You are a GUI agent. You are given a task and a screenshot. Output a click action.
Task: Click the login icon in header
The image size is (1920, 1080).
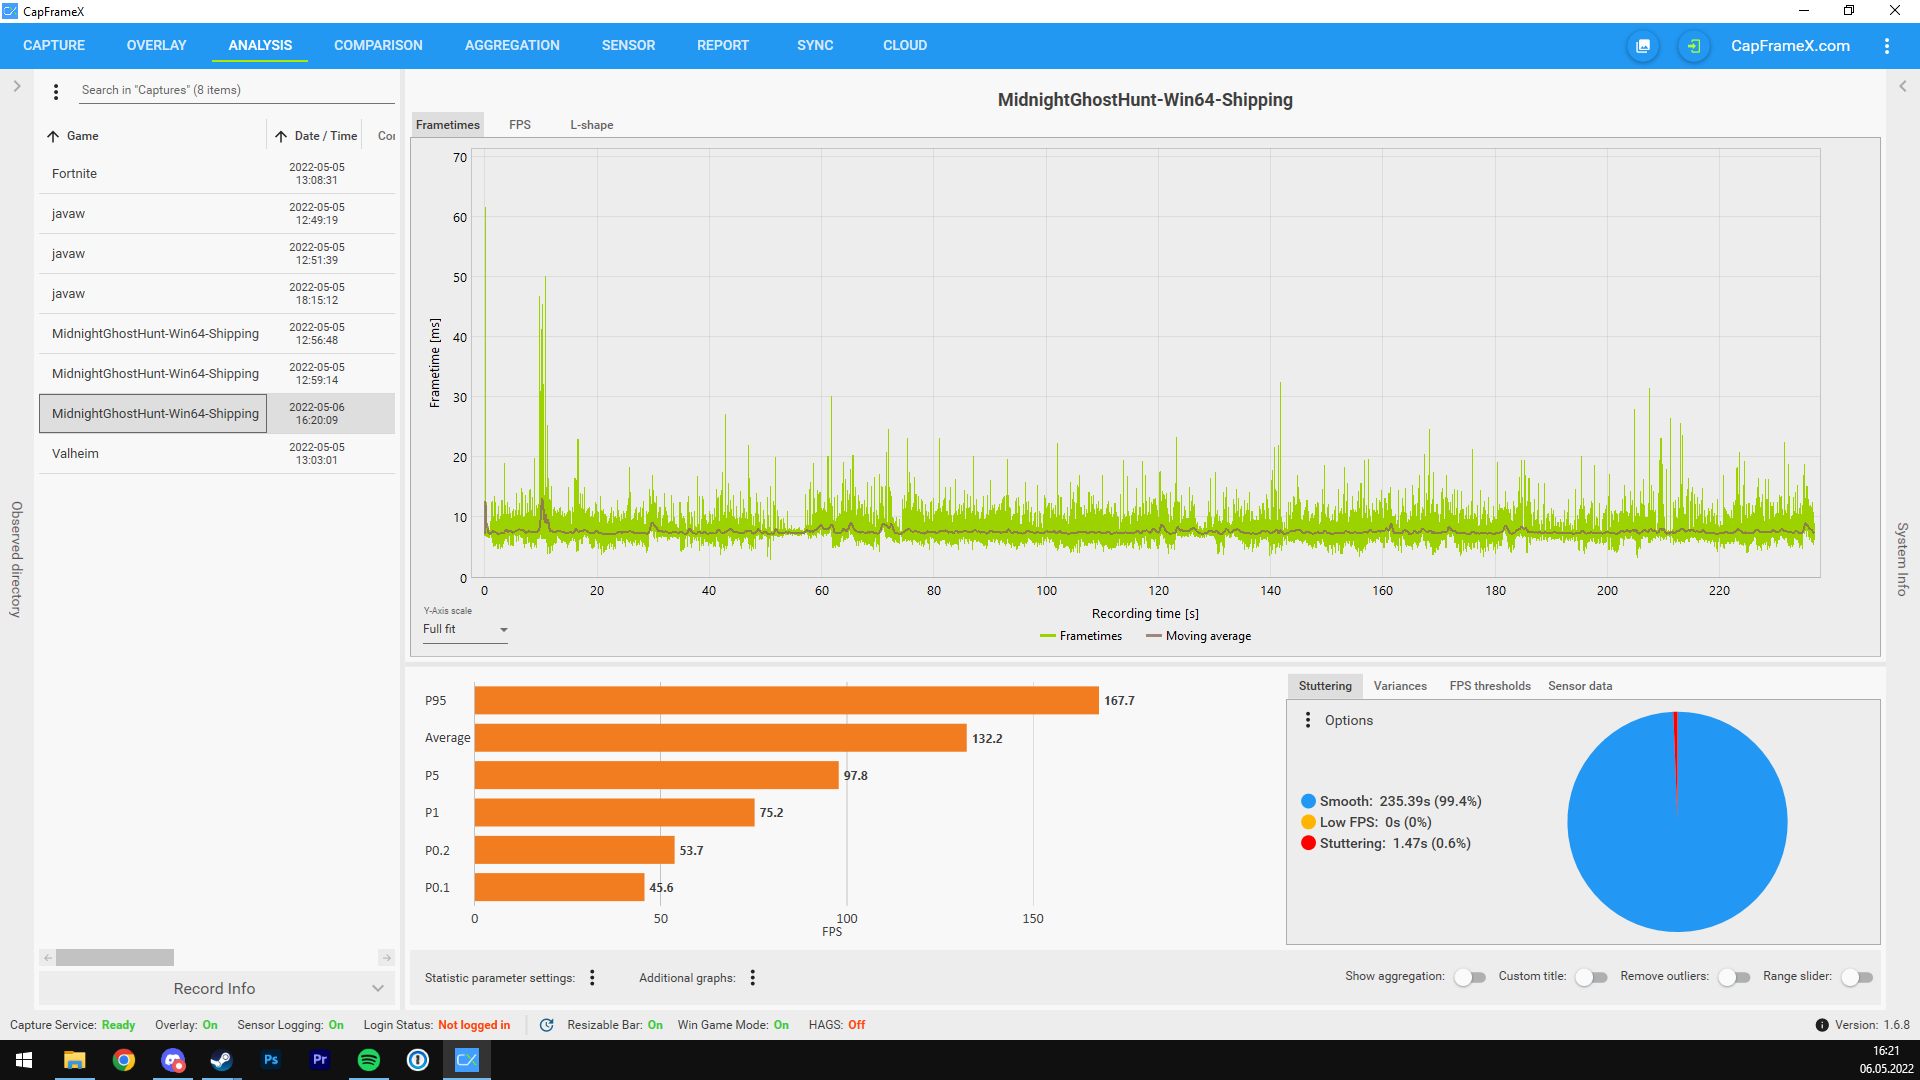pyautogui.click(x=1693, y=46)
